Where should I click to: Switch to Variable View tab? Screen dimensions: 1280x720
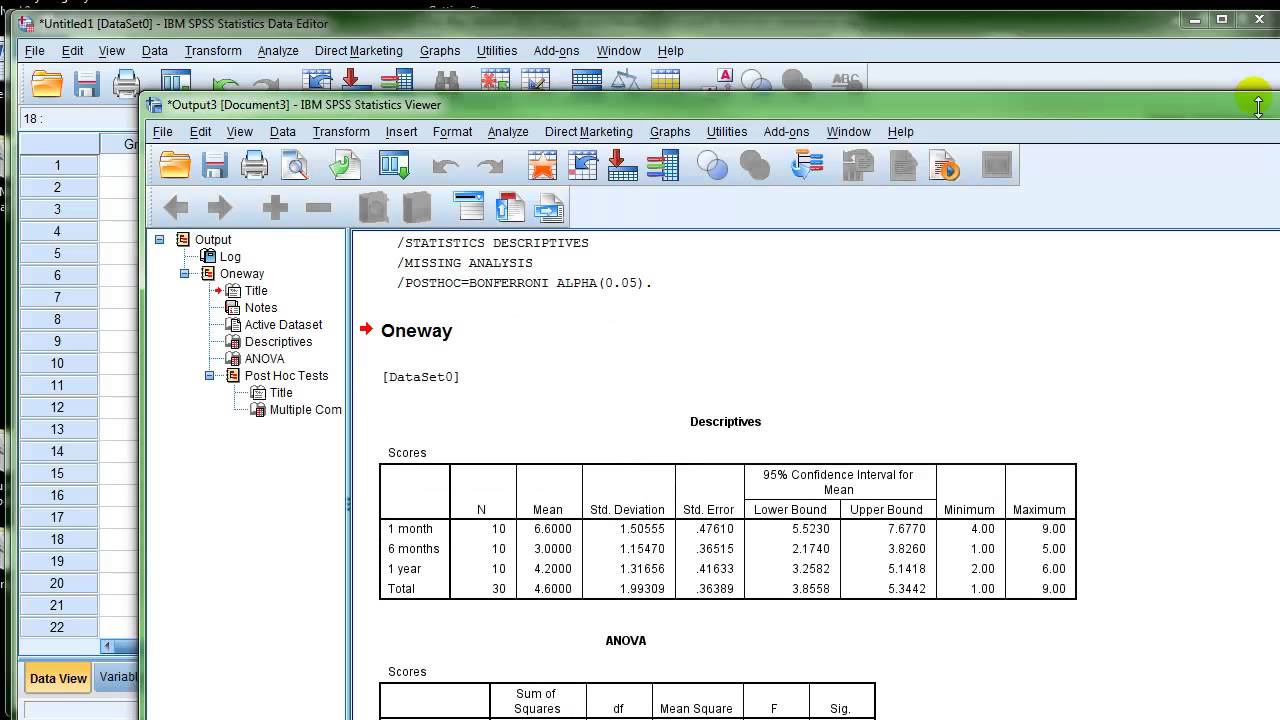tap(118, 677)
